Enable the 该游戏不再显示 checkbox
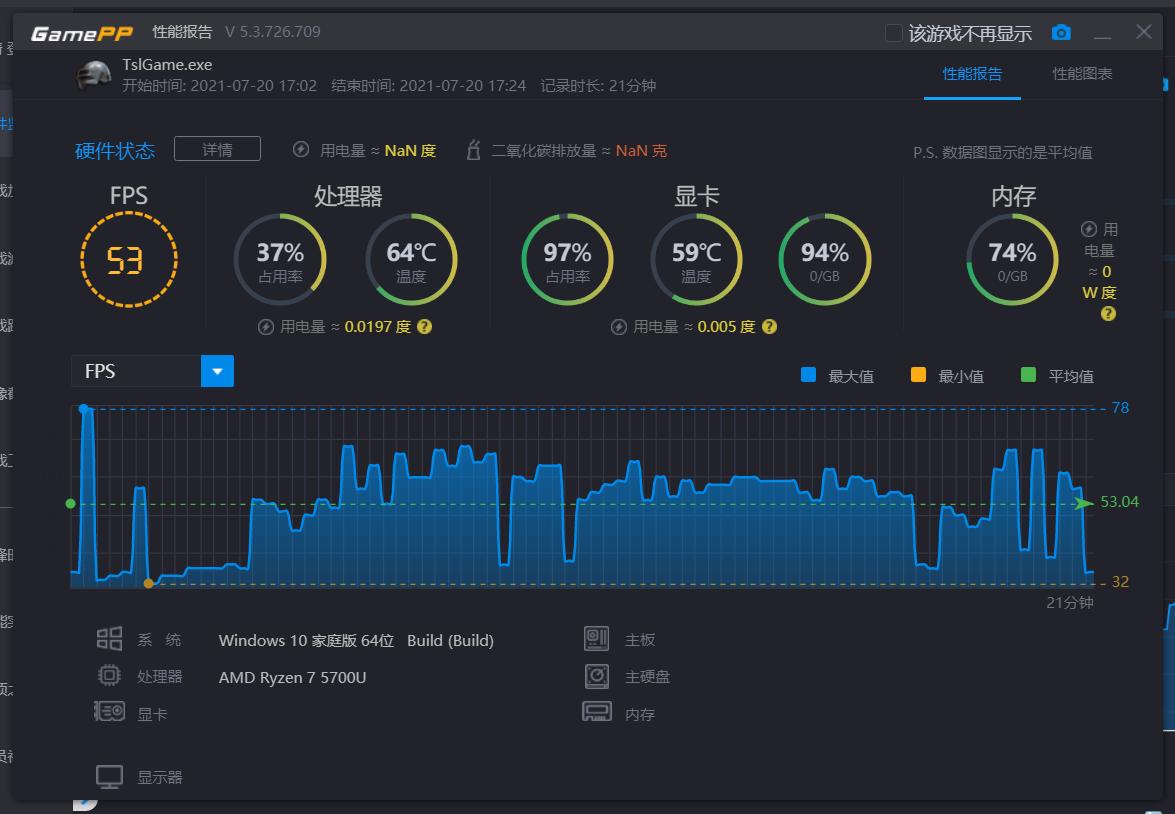Viewport: 1175px width, 814px height. [x=894, y=33]
